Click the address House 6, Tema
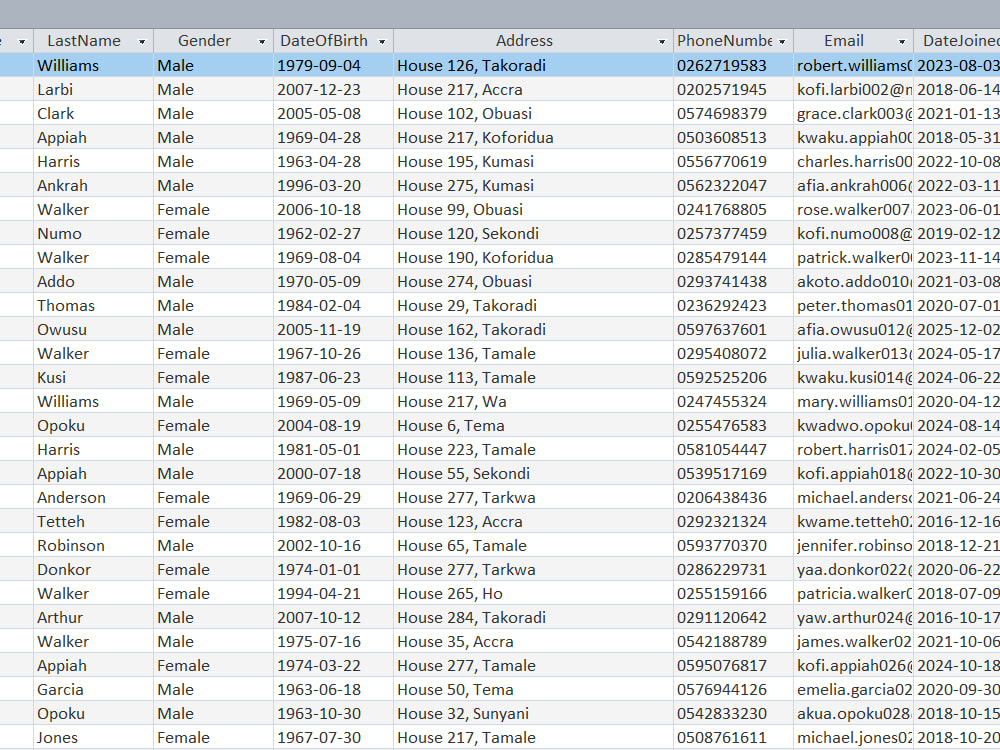Screen dimensions: 1000x750 [x=533, y=425]
